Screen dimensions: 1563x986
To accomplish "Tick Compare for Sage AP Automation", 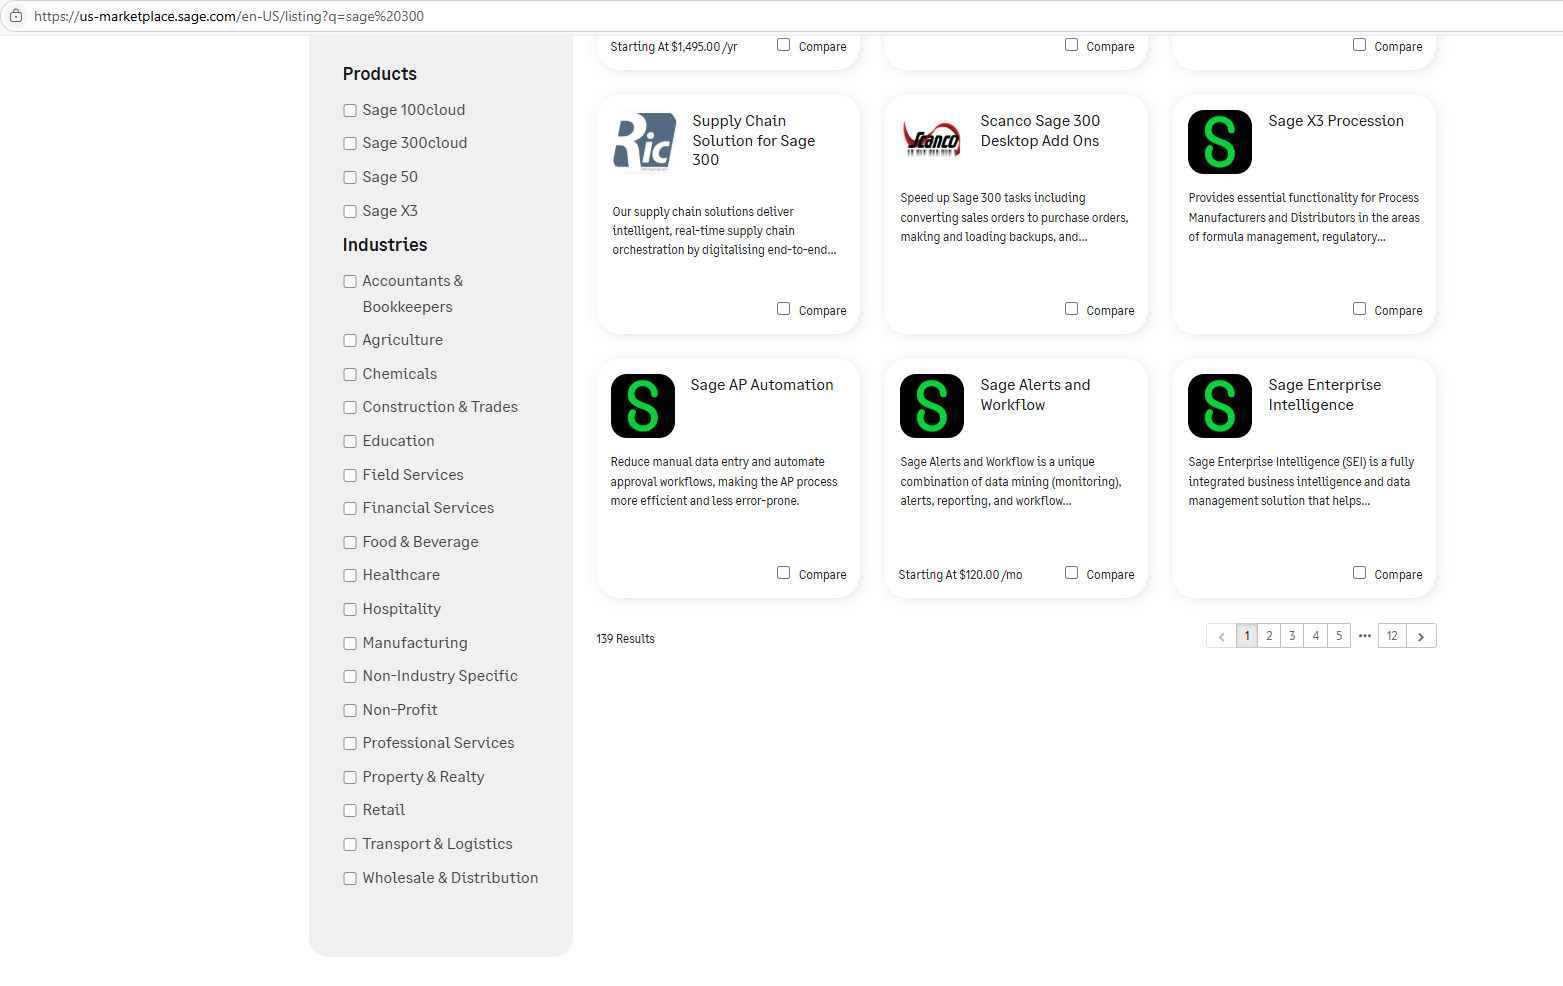I will pyautogui.click(x=784, y=573).
